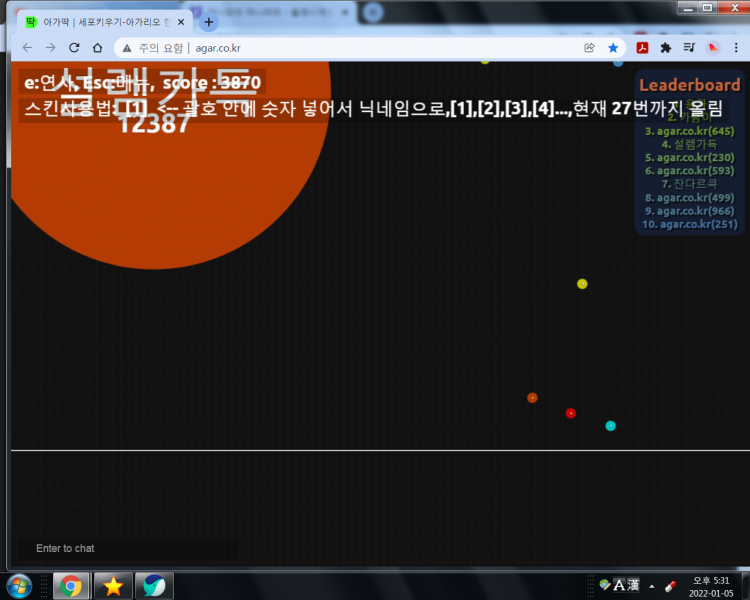Screen dimensions: 750x600
Task: Open the red Adobe Acrobat extension
Action: click(642, 48)
